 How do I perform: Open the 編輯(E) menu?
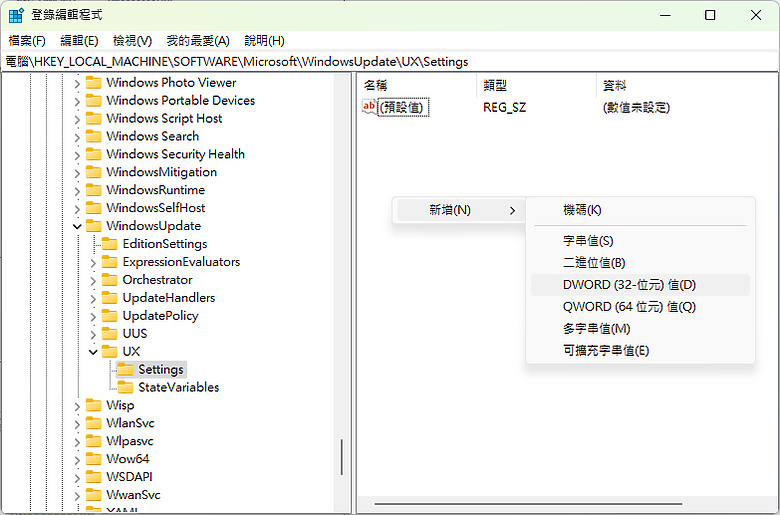[79, 41]
